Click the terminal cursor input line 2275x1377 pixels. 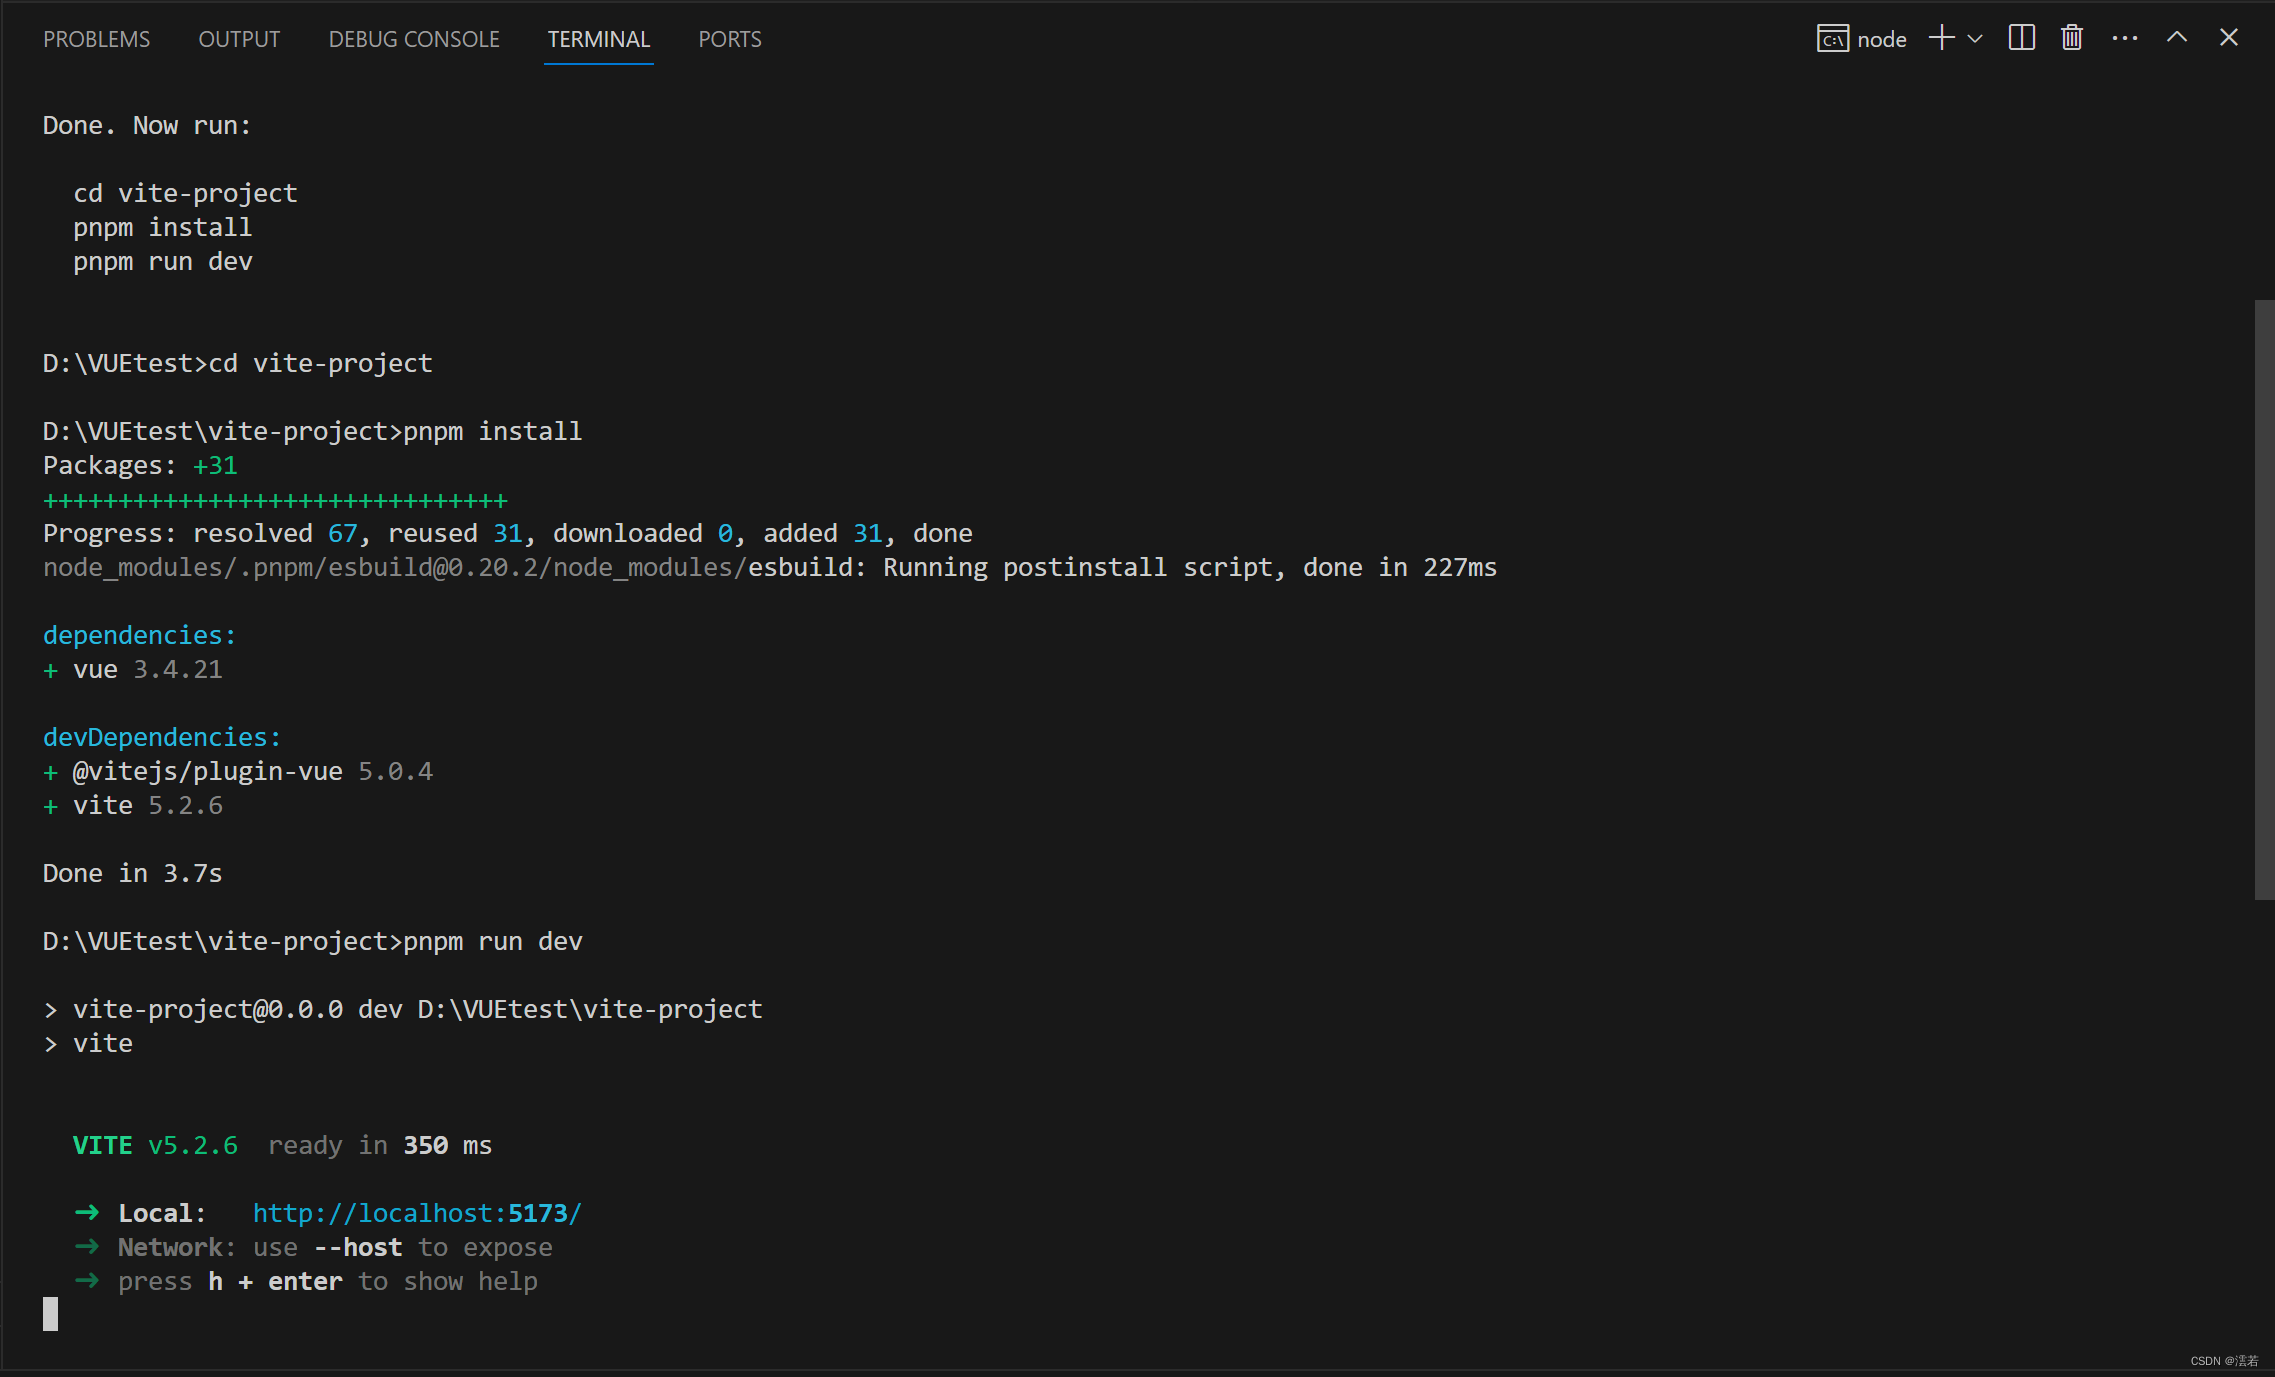pyautogui.click(x=50, y=1314)
